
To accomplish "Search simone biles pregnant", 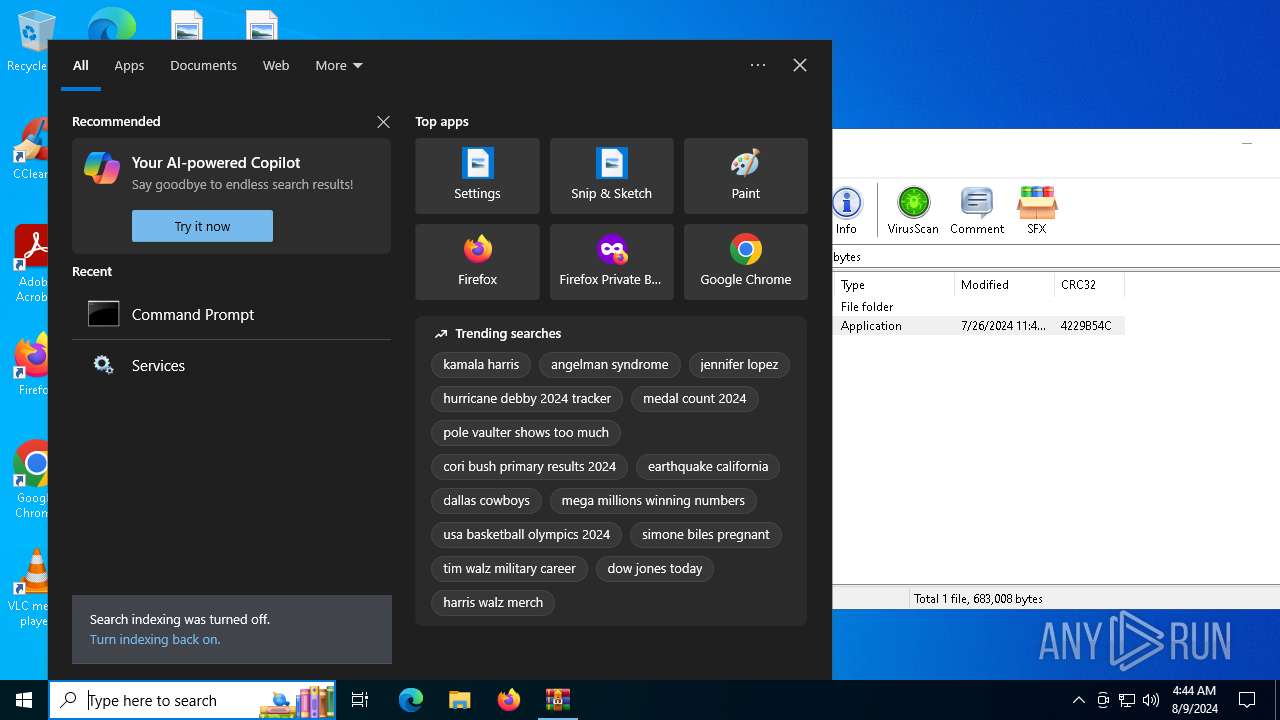I will point(706,535).
